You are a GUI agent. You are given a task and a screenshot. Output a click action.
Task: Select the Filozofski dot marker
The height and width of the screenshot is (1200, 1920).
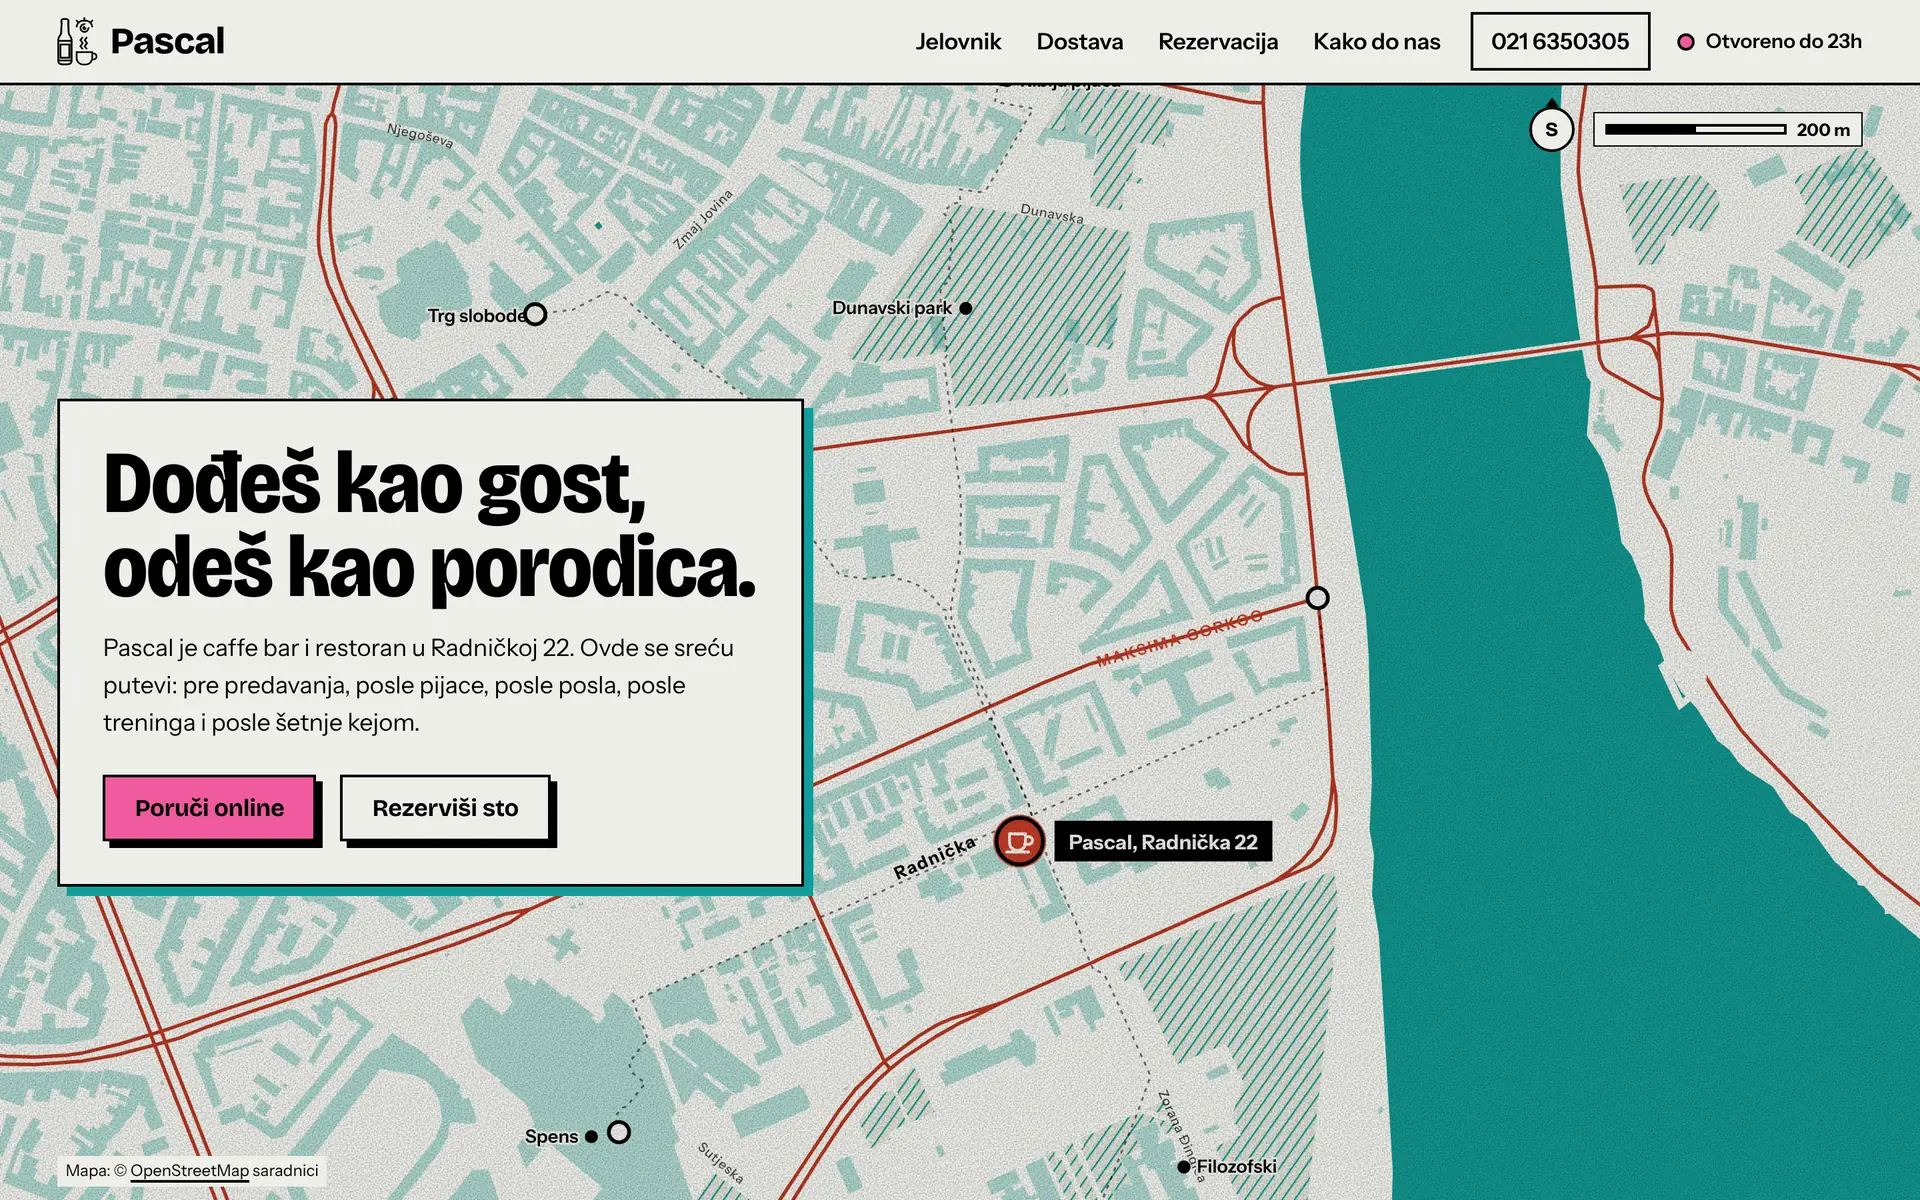[1184, 1167]
